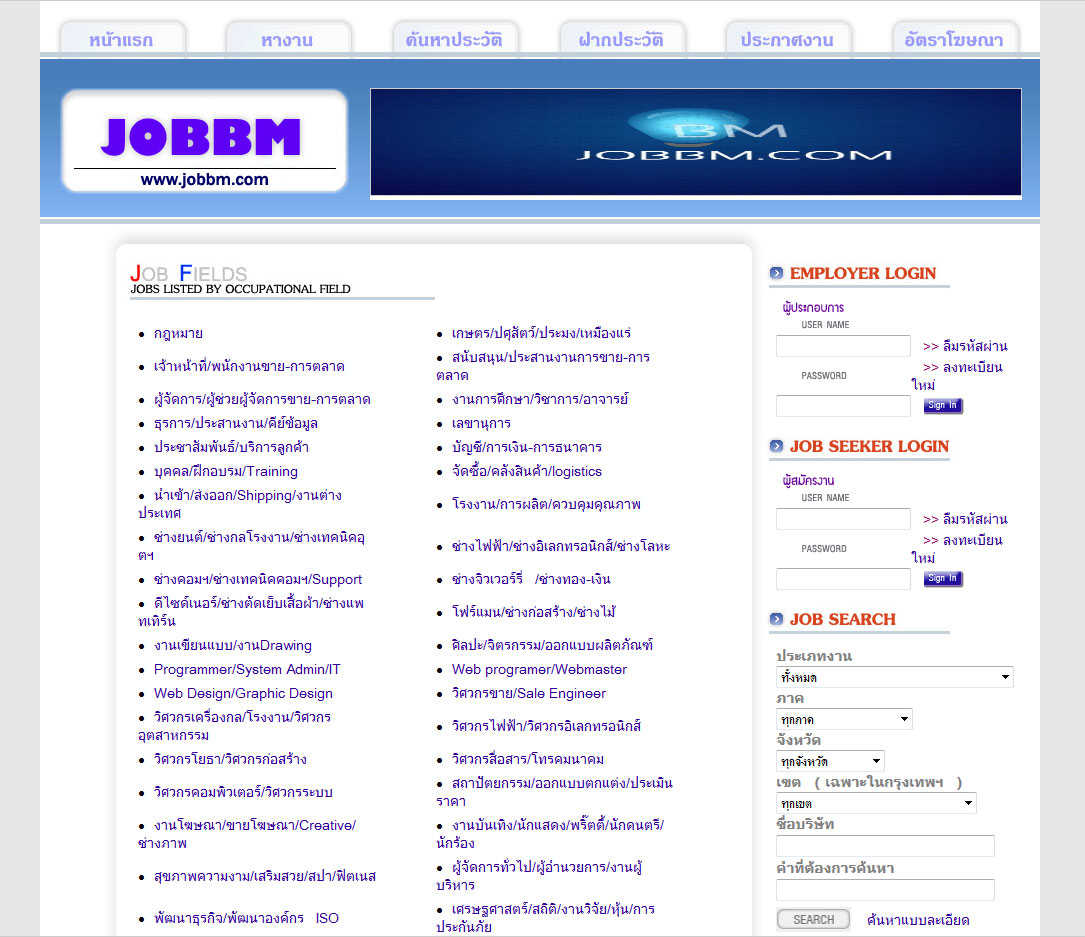Expand the ประเภทงาน dropdown
Screen dimensions: 1085x937
[x=894, y=677]
